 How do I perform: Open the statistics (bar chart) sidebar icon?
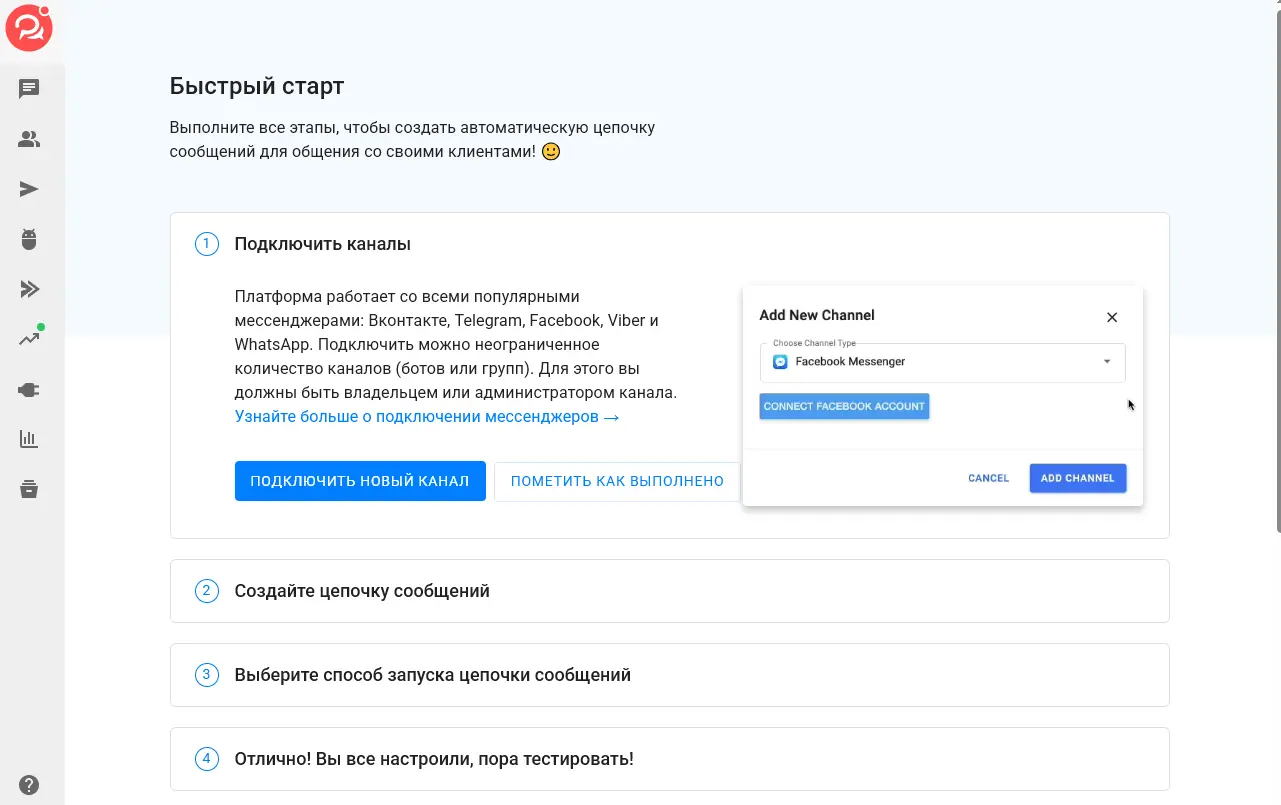pos(29,438)
